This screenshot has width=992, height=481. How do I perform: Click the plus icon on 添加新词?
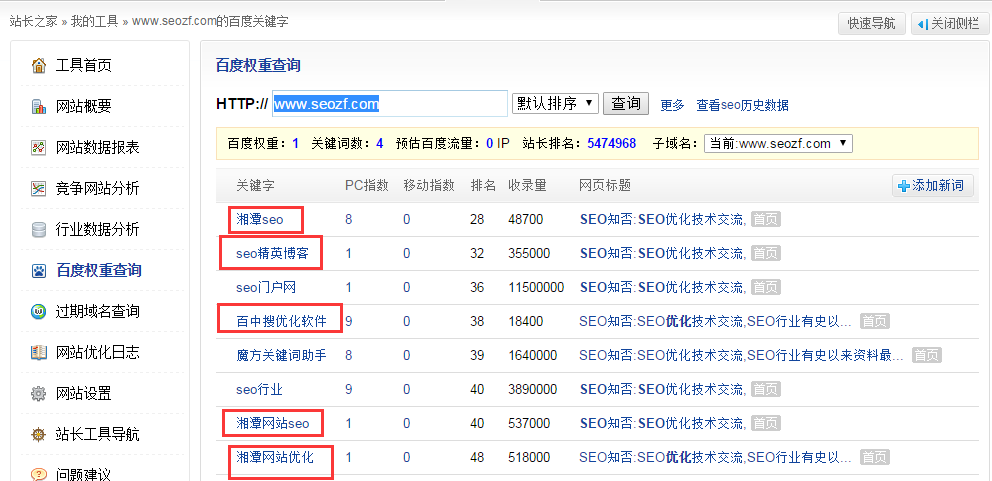tap(904, 186)
